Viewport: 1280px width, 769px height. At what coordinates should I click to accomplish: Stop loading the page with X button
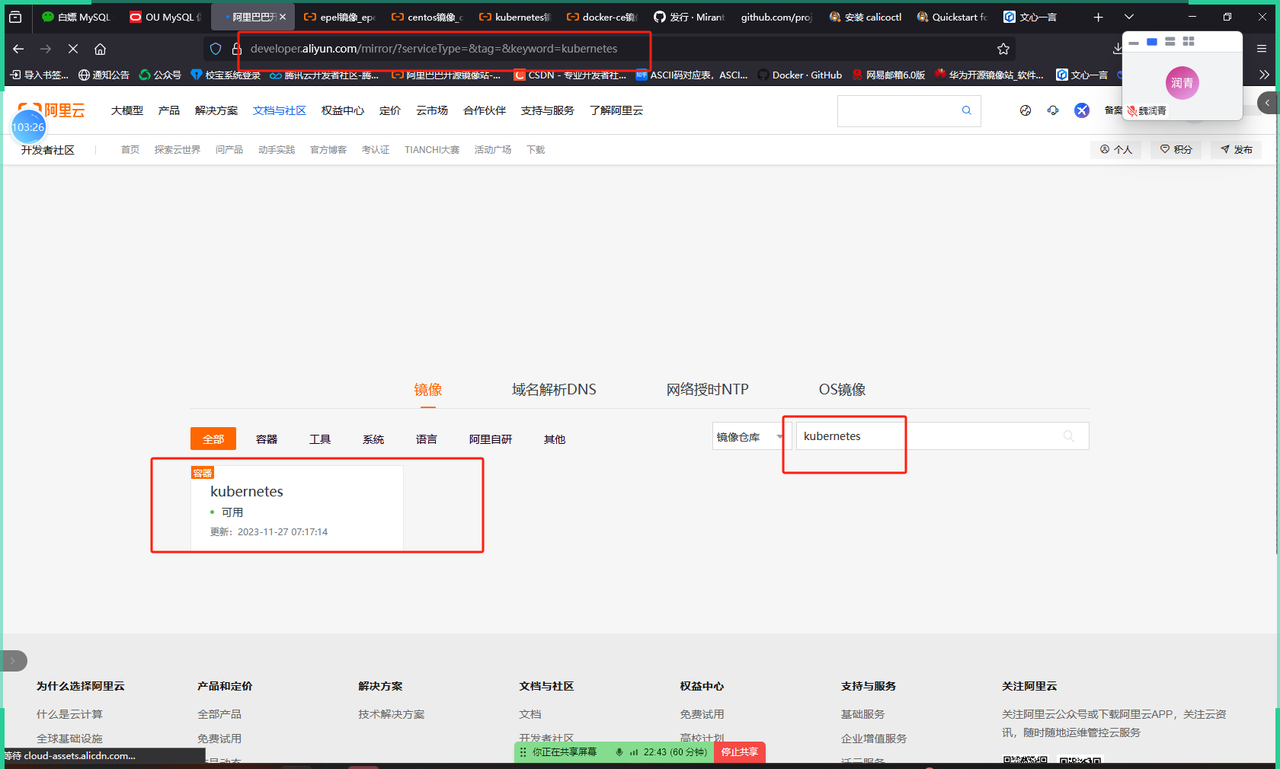pyautogui.click(x=73, y=49)
